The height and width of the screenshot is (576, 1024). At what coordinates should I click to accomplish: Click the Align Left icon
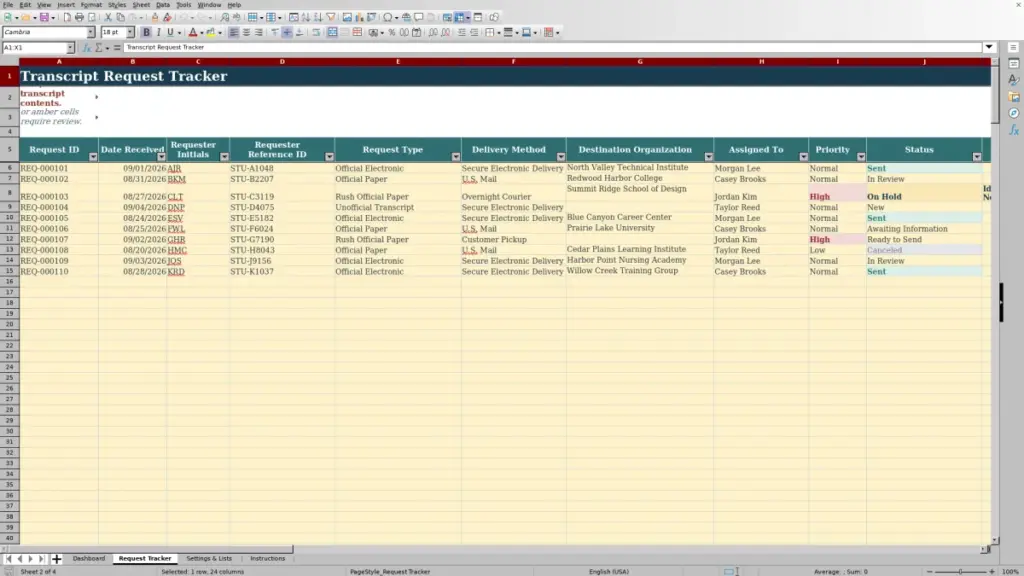click(234, 32)
